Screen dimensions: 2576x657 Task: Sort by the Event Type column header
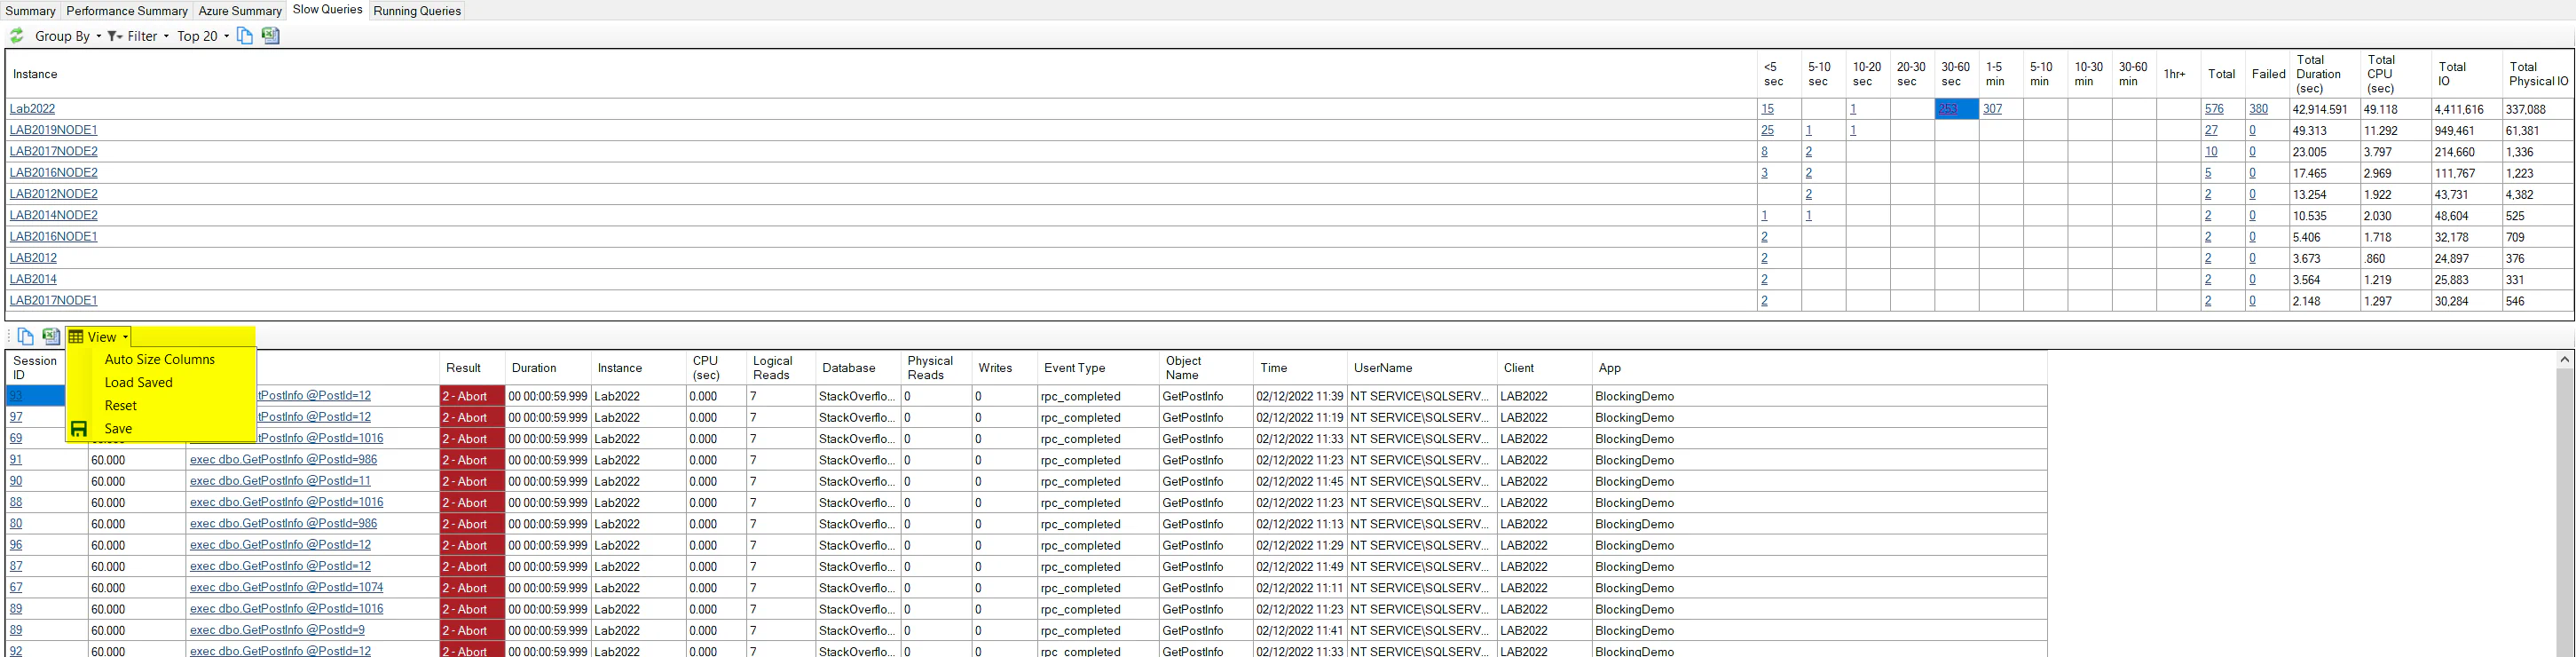click(1097, 368)
